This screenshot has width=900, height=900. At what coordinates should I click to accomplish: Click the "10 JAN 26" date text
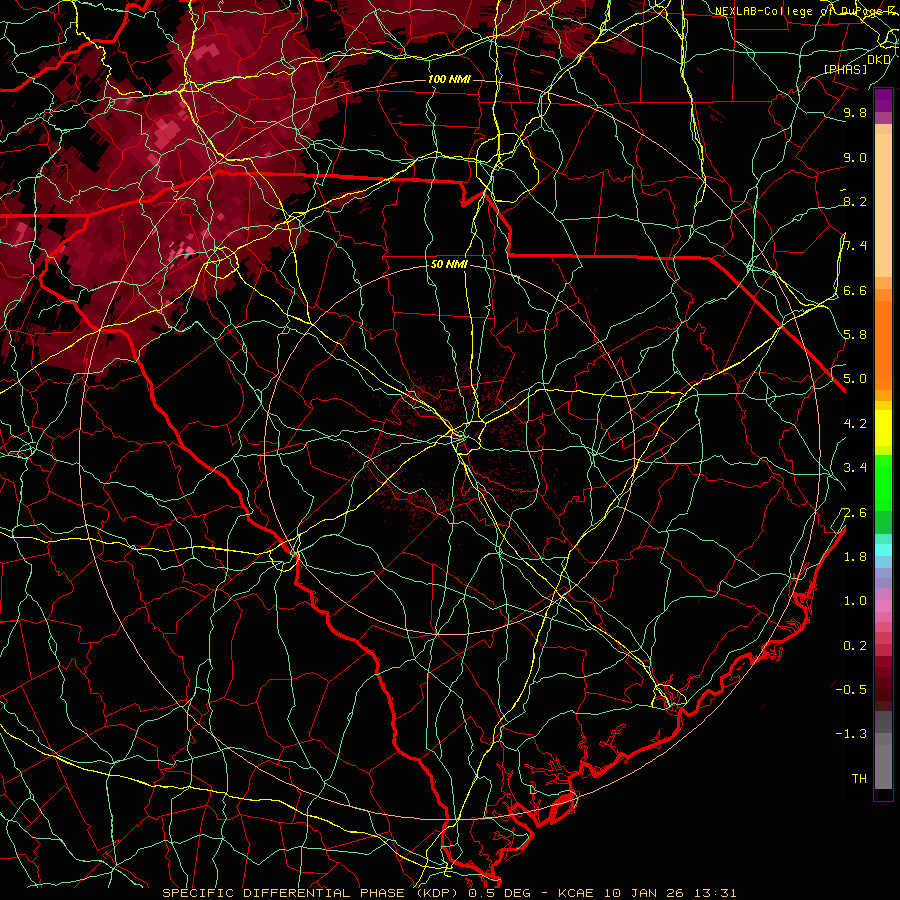[x=643, y=893]
